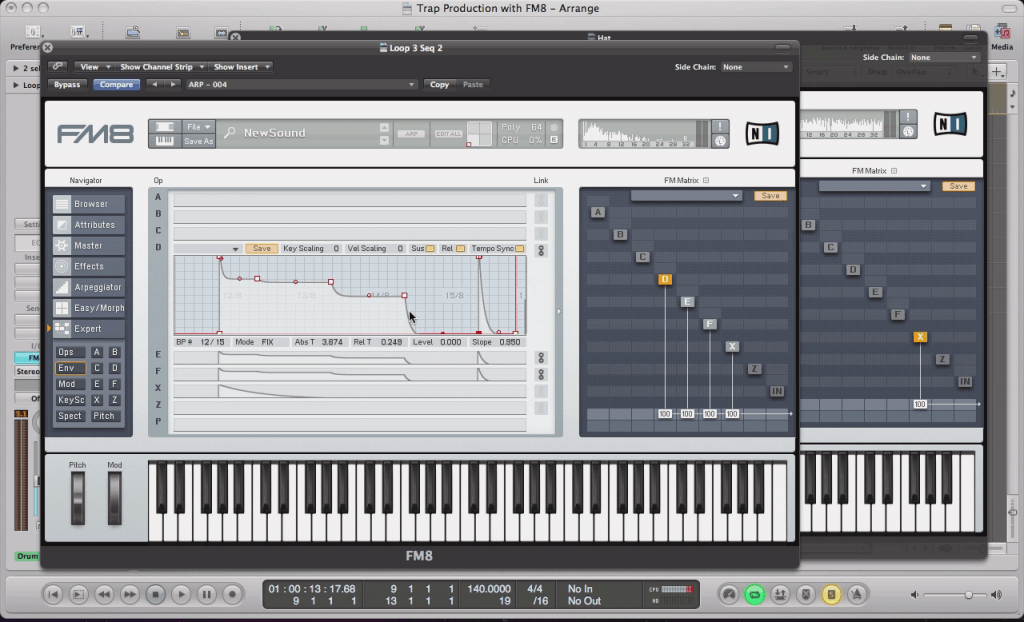Click the Native Instruments NI logo
Image resolution: width=1024 pixels, height=622 pixels.
(763, 133)
